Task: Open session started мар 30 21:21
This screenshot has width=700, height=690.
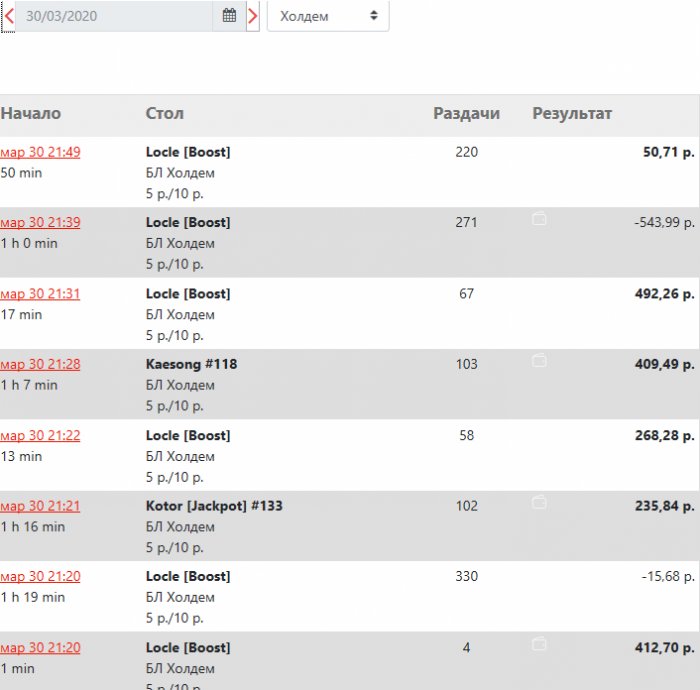Action: click(x=40, y=506)
